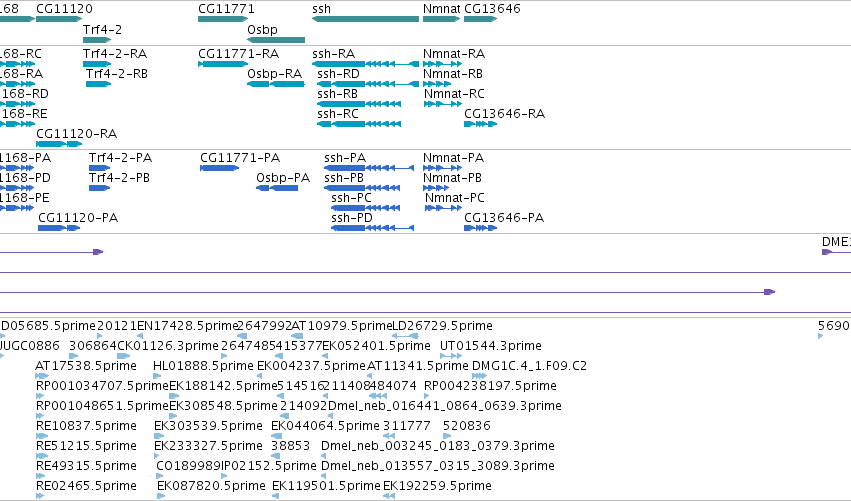Click the RE10837.5prime EST label
Viewport: 851px width, 501px height.
(86, 426)
